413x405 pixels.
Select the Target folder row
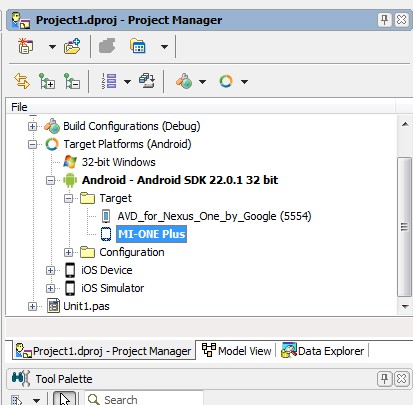coord(116,198)
